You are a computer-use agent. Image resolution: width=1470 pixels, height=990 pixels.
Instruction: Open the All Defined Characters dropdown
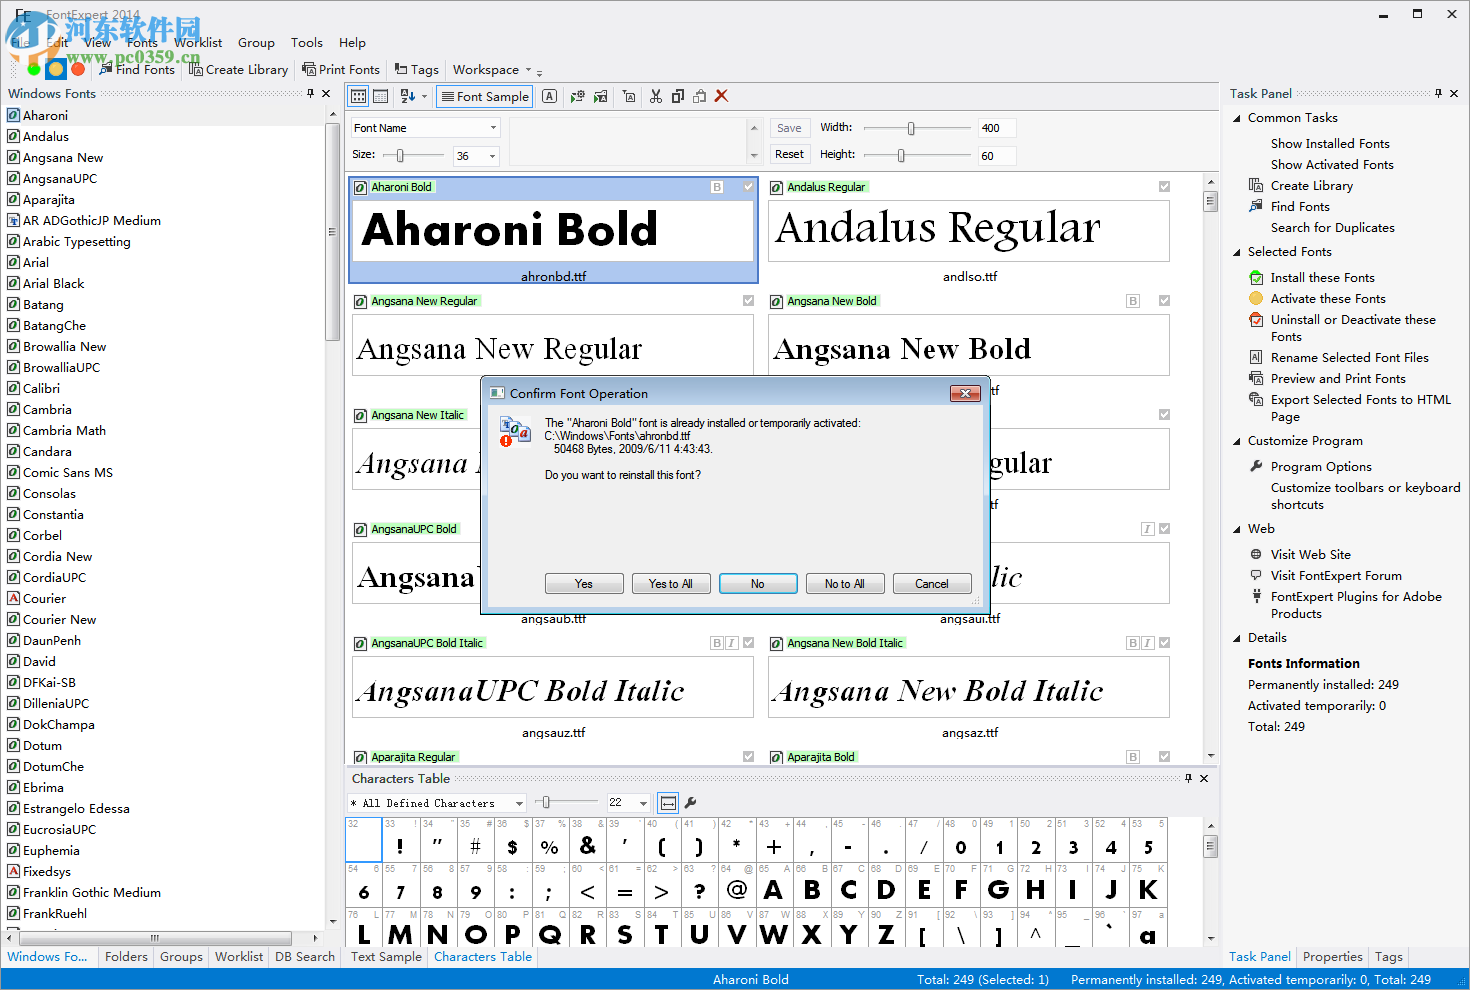click(518, 803)
